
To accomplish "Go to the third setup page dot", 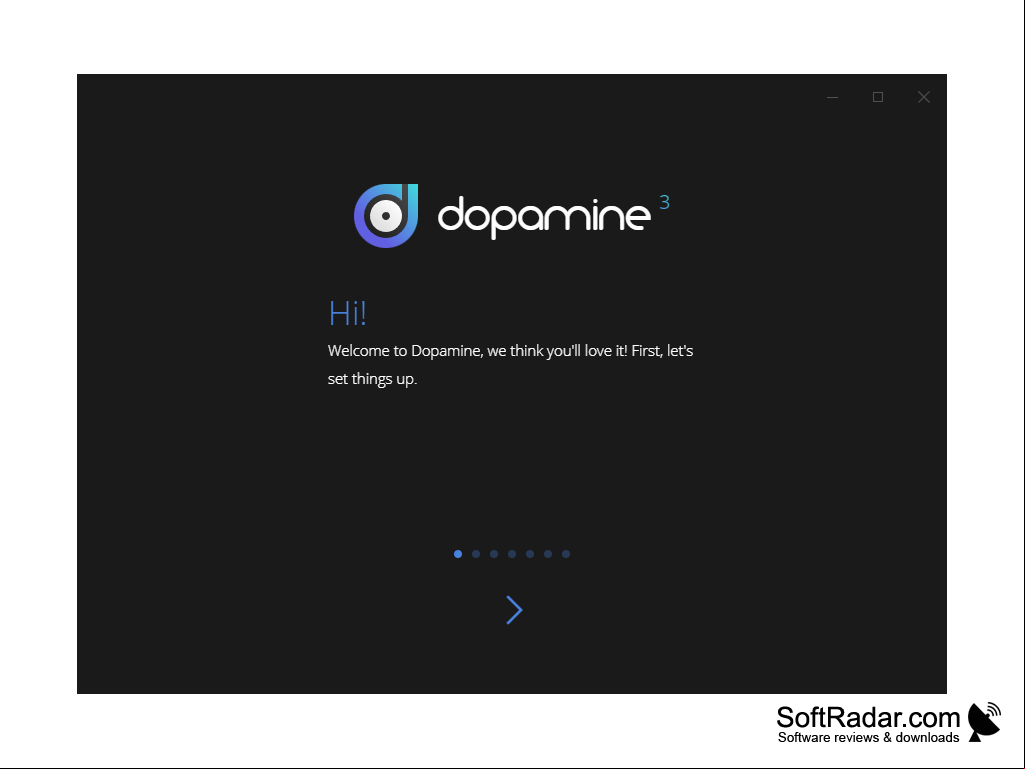I will pyautogui.click(x=494, y=554).
